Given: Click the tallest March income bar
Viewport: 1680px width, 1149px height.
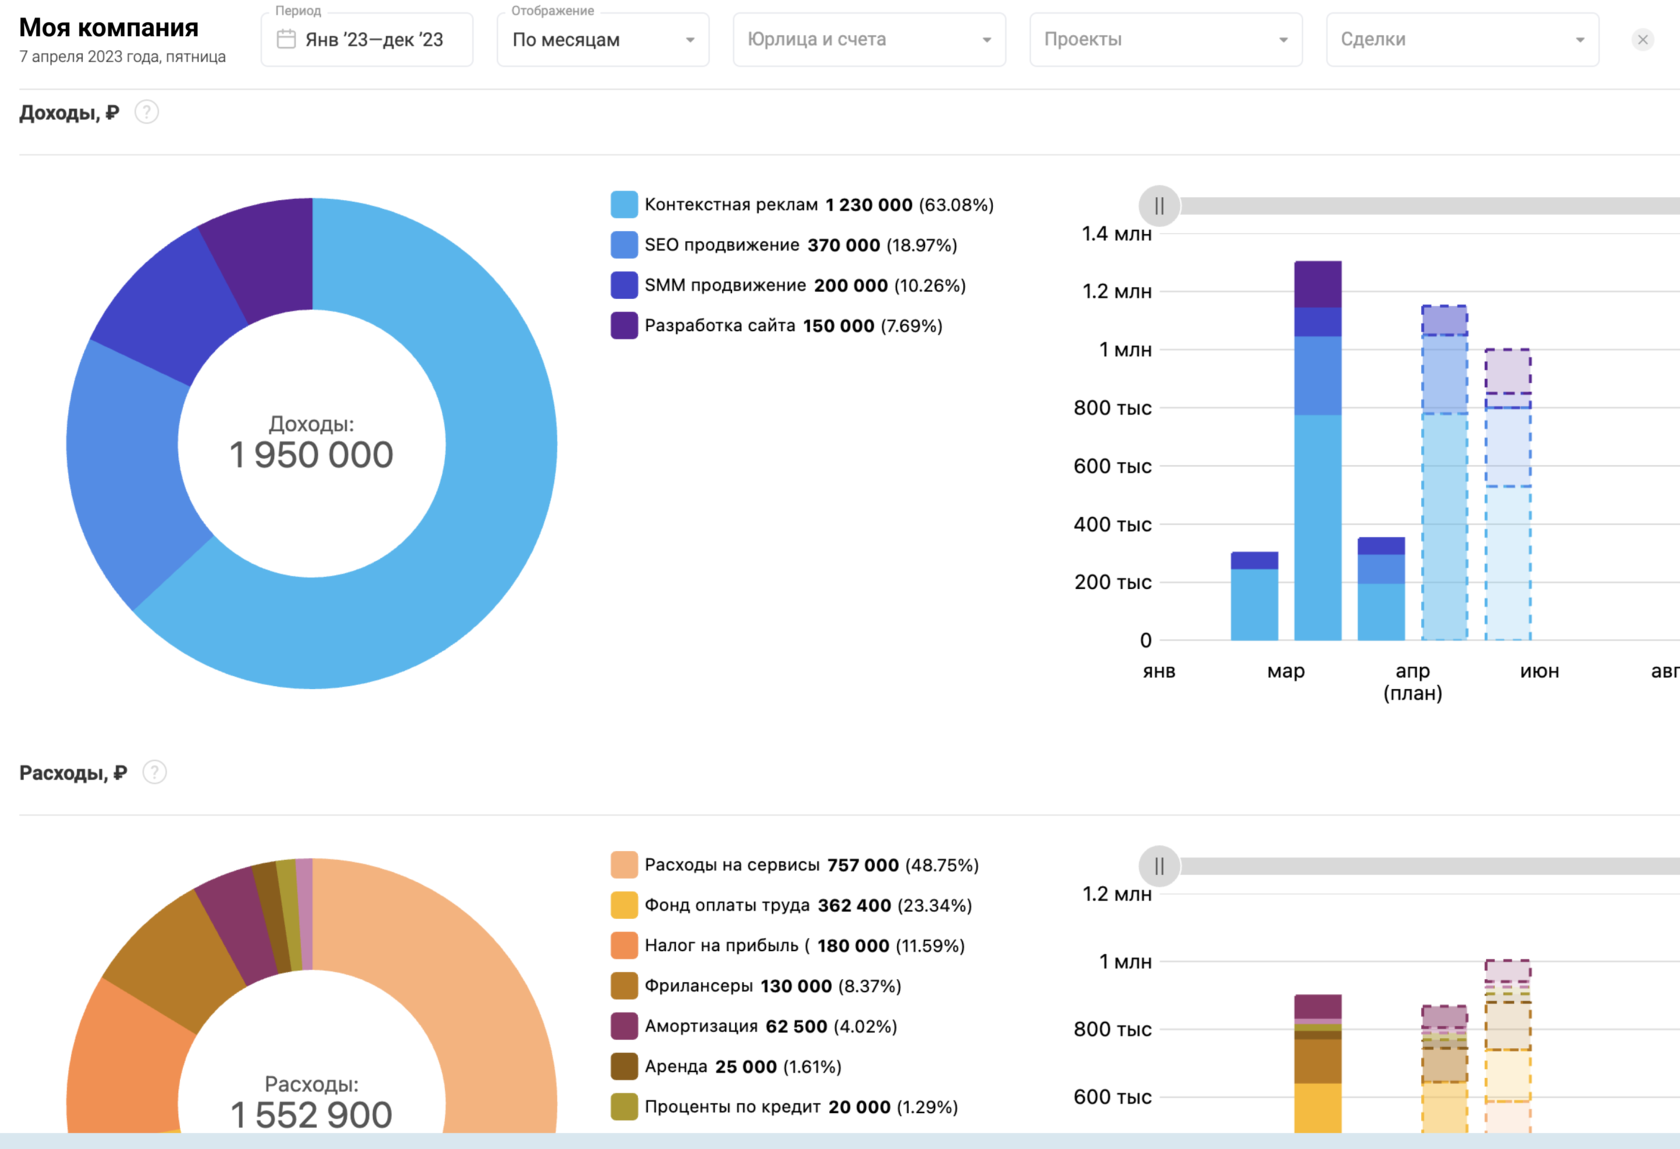Looking at the screenshot, I should (1318, 450).
